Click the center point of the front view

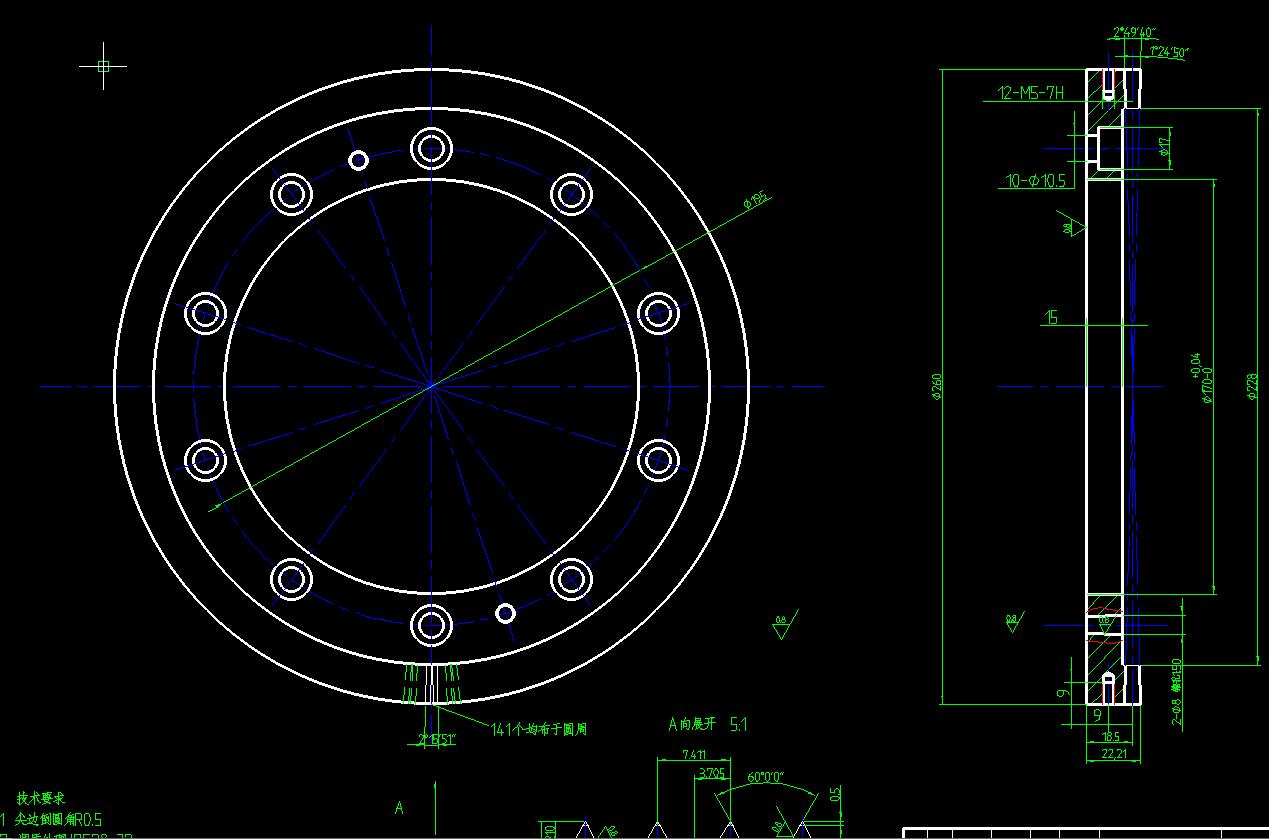coord(431,385)
